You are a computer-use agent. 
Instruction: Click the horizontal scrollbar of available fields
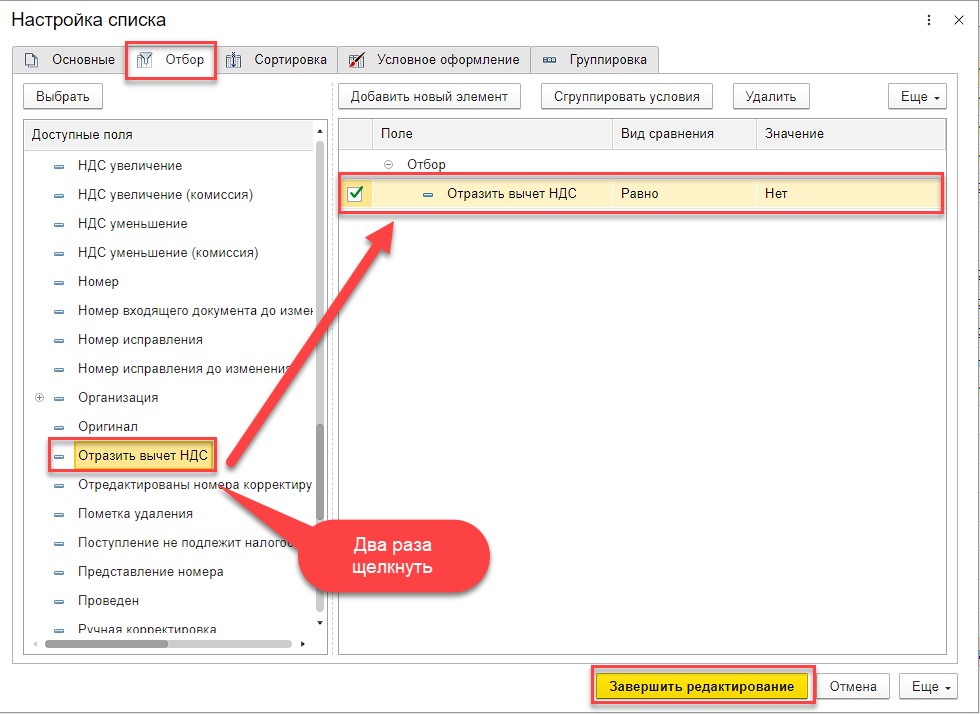click(x=169, y=644)
